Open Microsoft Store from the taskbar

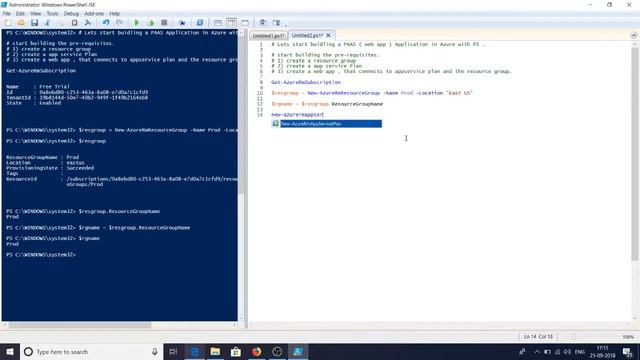pos(236,351)
